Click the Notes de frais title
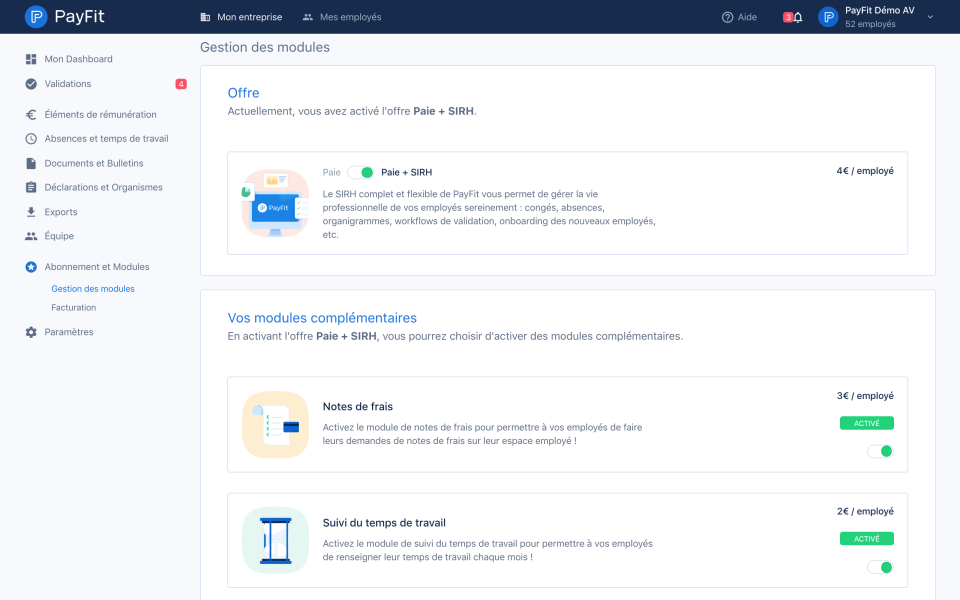This screenshot has width=960, height=600. point(358,407)
